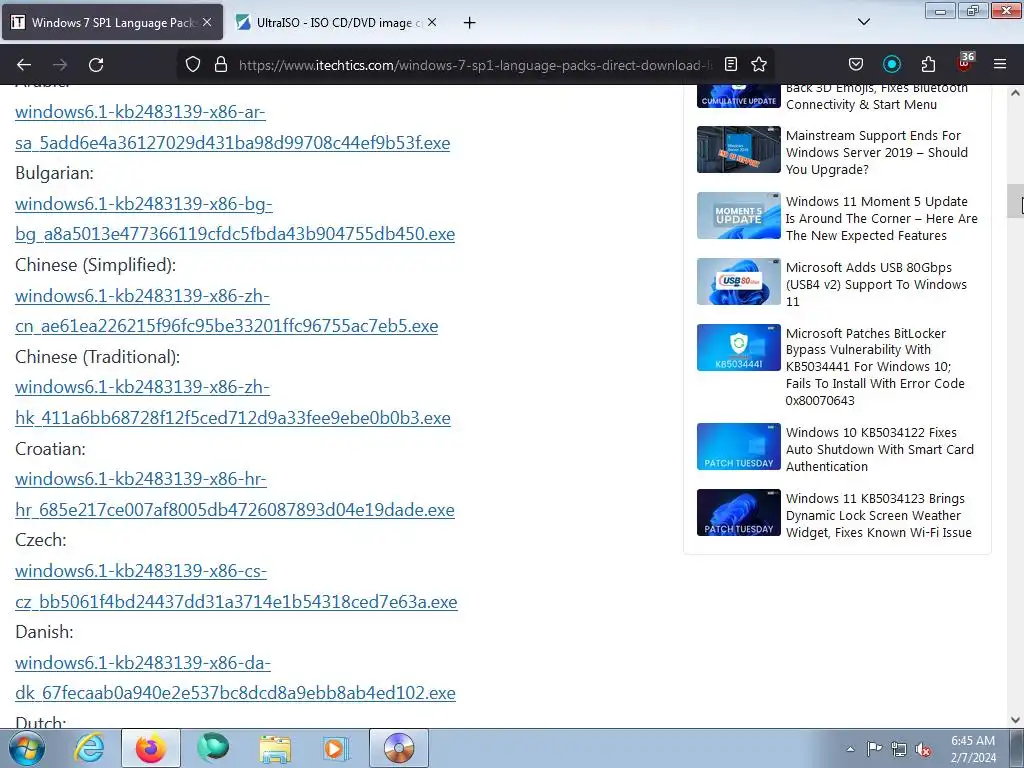Bookmark this page with the star
This screenshot has height=768, width=1024.
759,65
